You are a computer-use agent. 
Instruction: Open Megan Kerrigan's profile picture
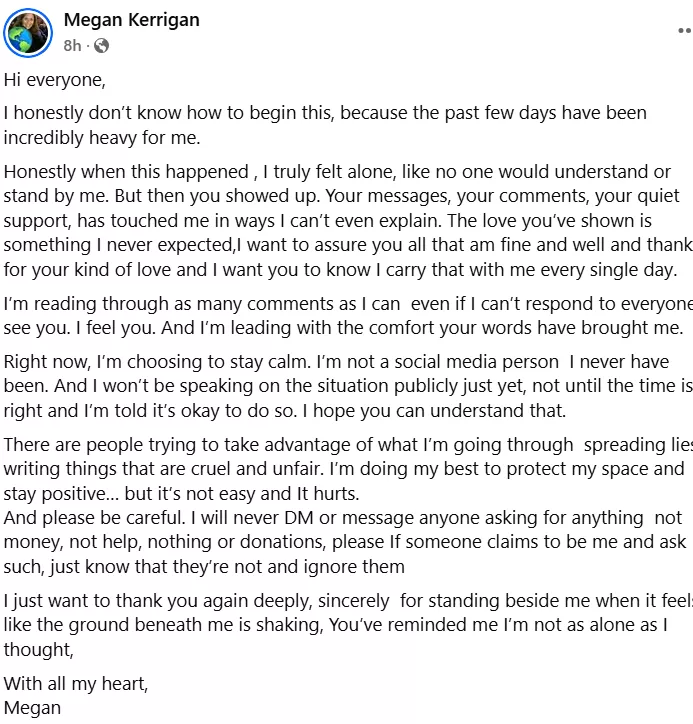tap(28, 33)
